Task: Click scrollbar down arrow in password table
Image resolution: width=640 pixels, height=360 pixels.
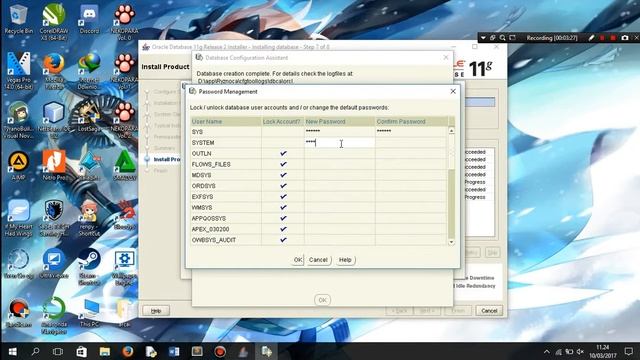Action: pyautogui.click(x=451, y=242)
